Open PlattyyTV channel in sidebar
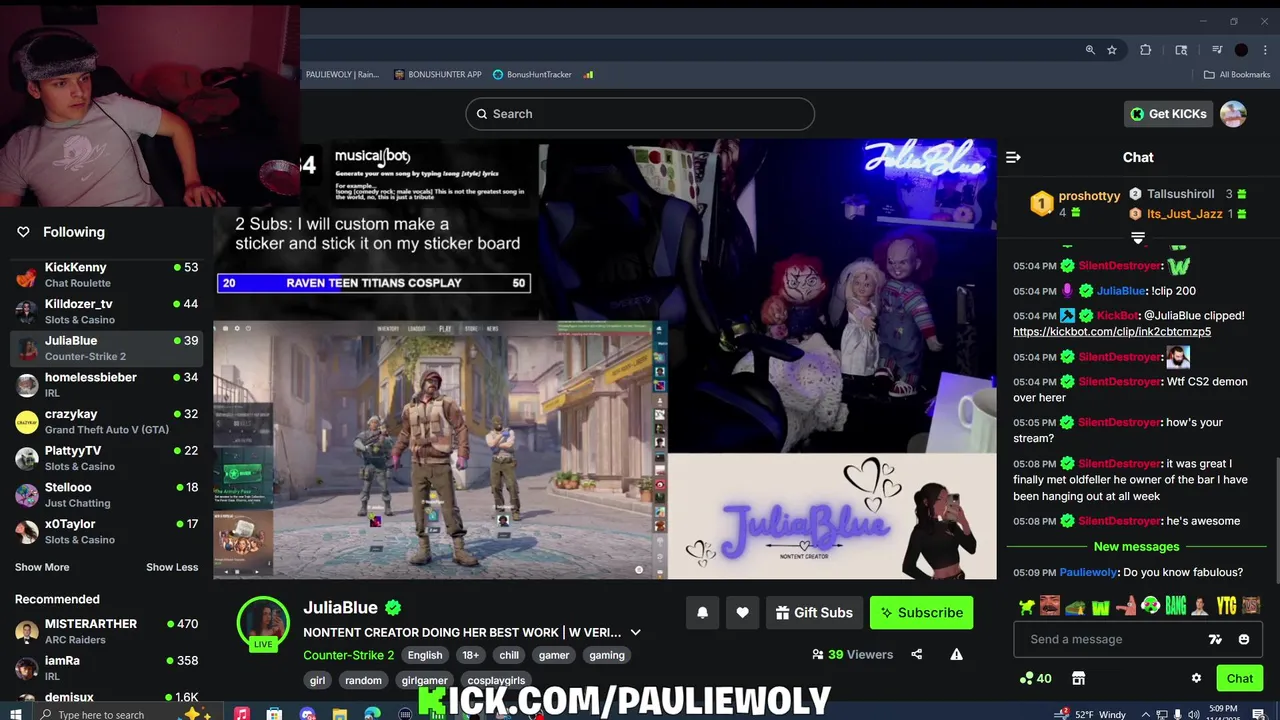The width and height of the screenshot is (1280, 720). tap(106, 458)
